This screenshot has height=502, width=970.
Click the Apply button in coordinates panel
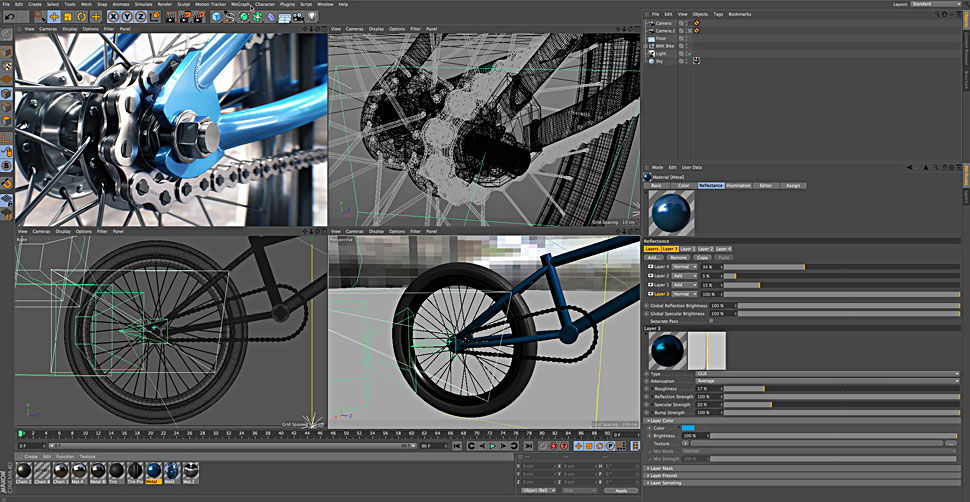click(620, 490)
